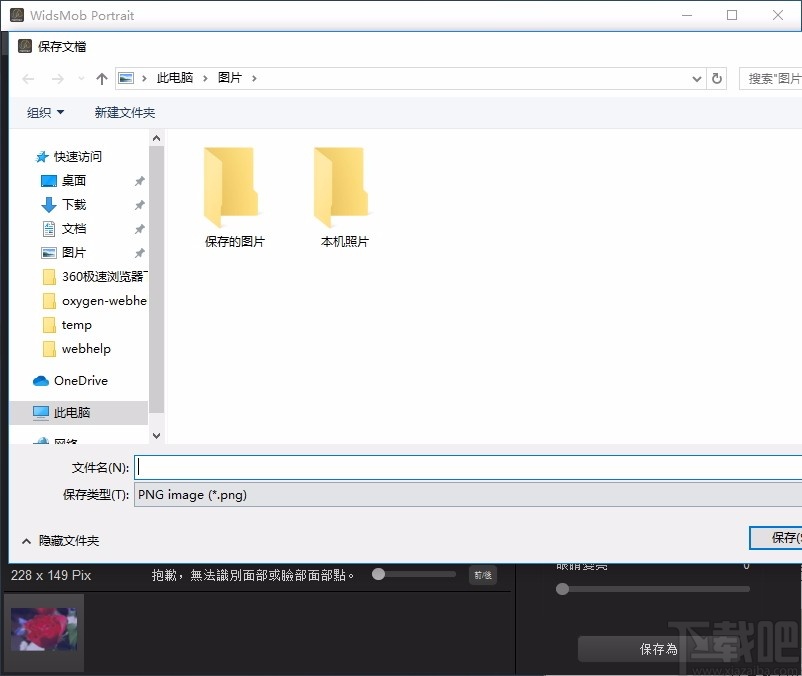Select 此电脑 in the navigation pane
Screen dimensions: 802x676
[79, 413]
